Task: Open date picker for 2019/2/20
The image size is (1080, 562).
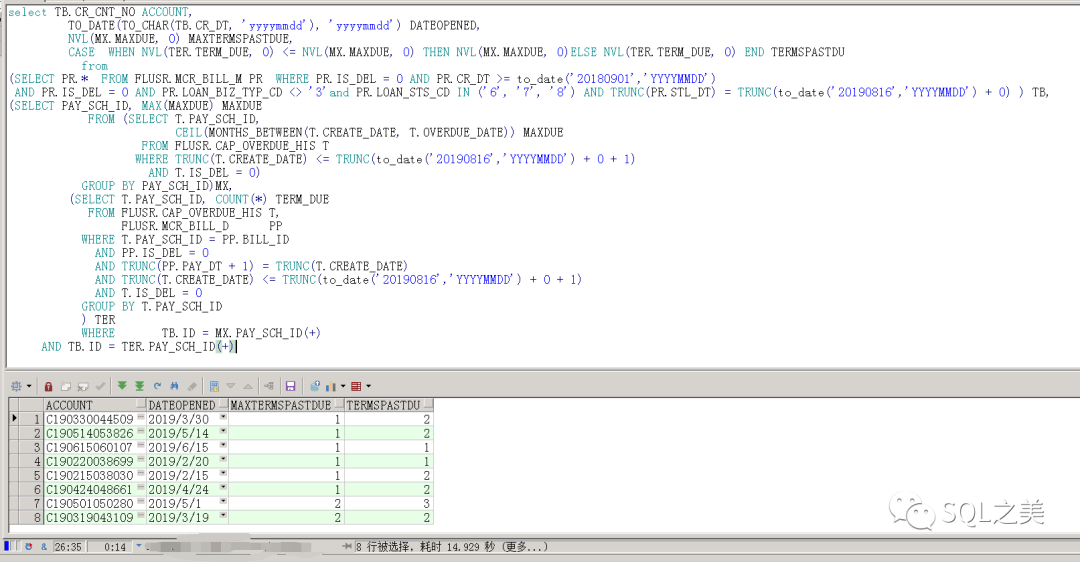Action: [223, 459]
